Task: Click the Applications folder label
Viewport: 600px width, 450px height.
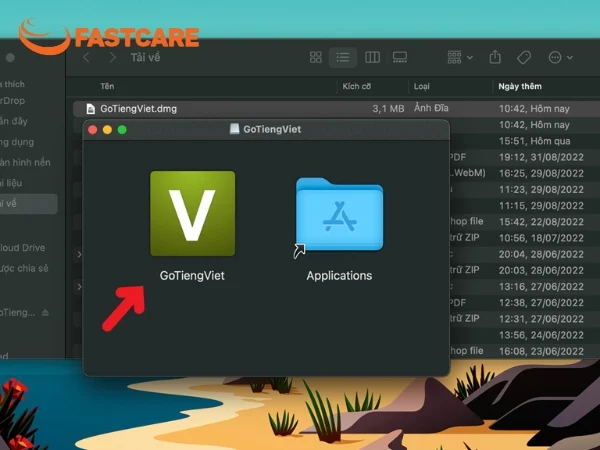Action: click(339, 276)
